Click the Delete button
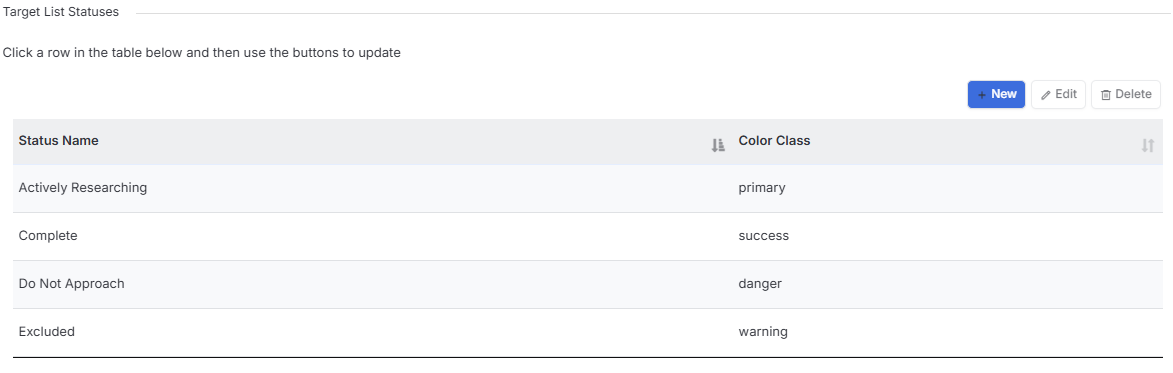1173x373 pixels. click(1126, 94)
